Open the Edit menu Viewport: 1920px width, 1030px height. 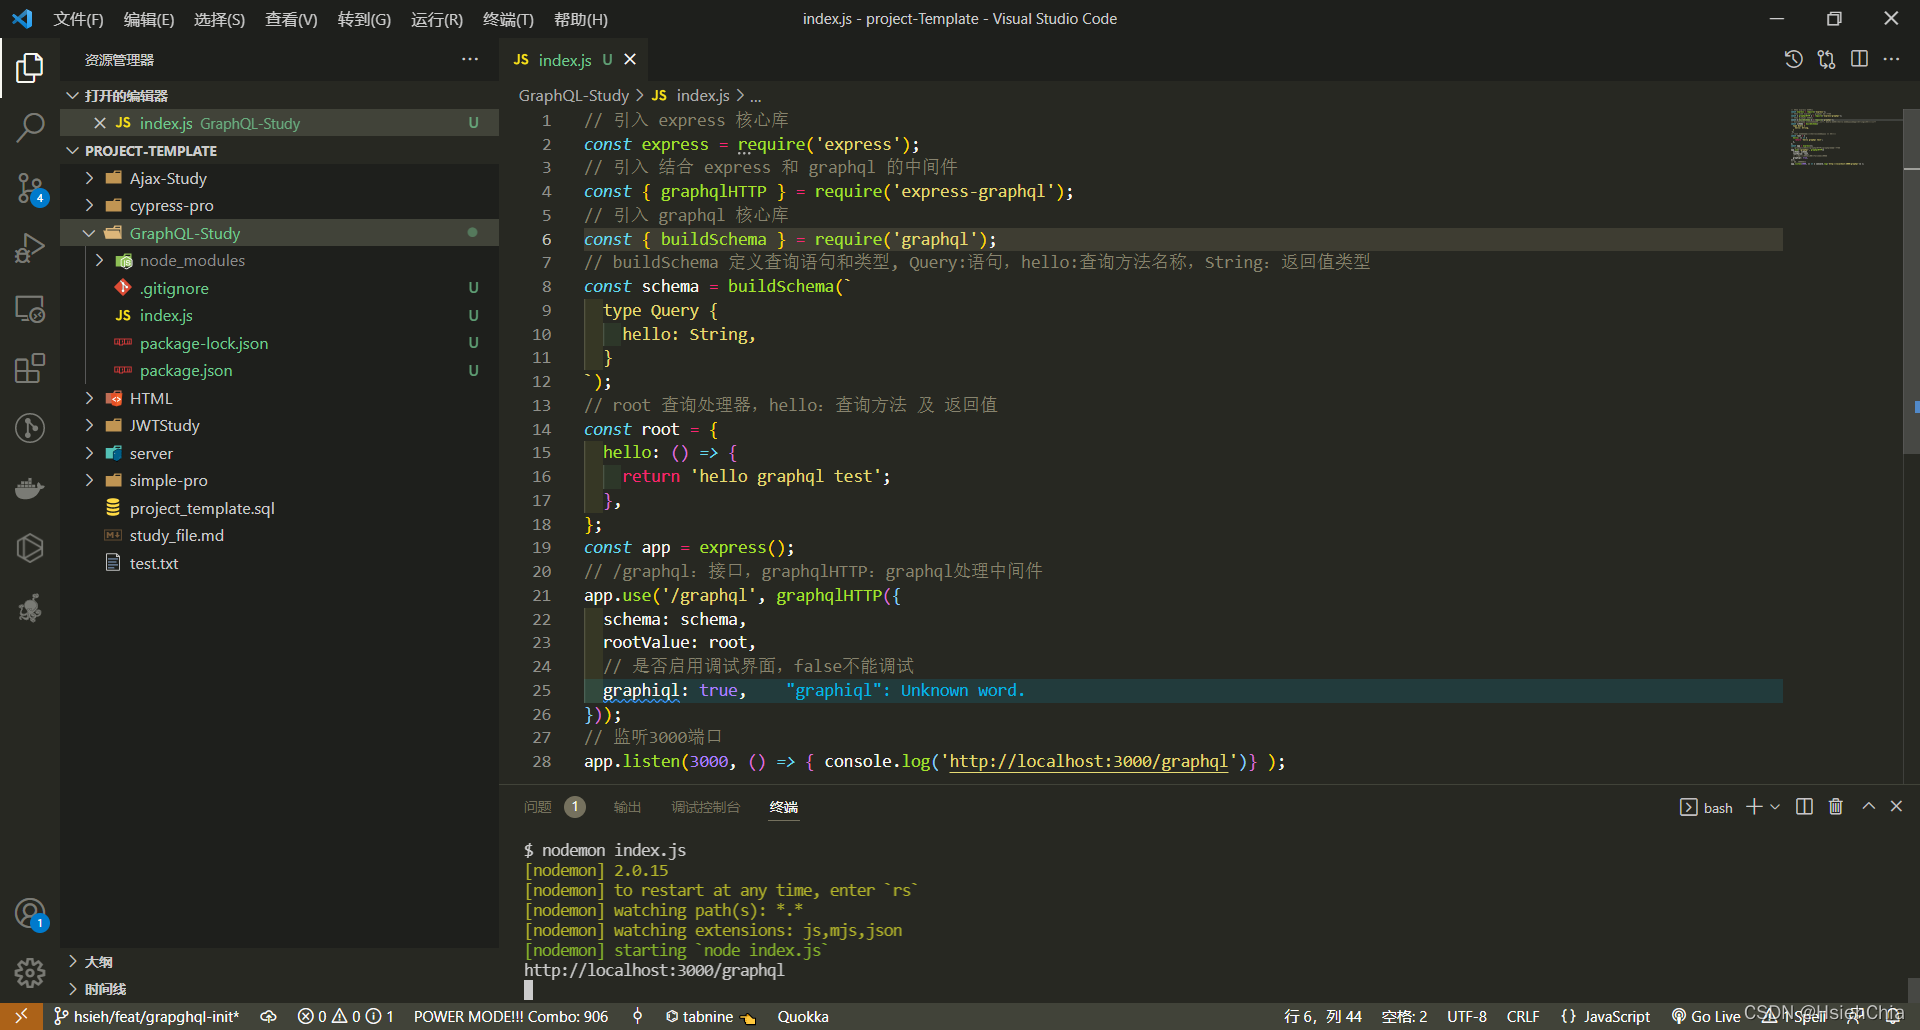coord(148,19)
